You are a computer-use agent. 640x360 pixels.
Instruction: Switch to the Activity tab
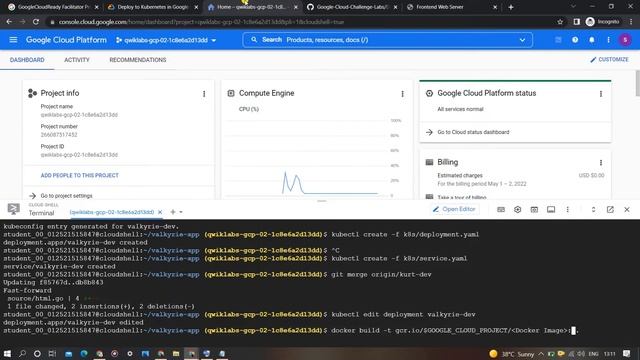click(77, 60)
